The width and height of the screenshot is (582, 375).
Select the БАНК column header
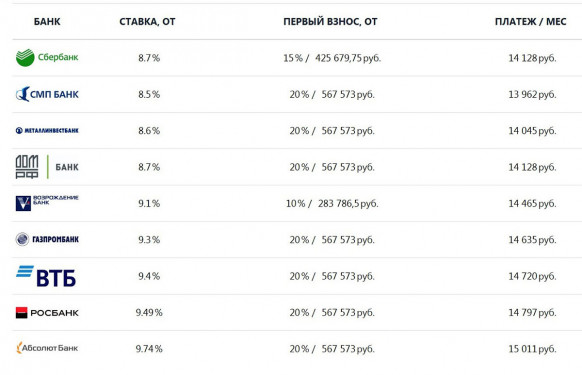[47, 22]
